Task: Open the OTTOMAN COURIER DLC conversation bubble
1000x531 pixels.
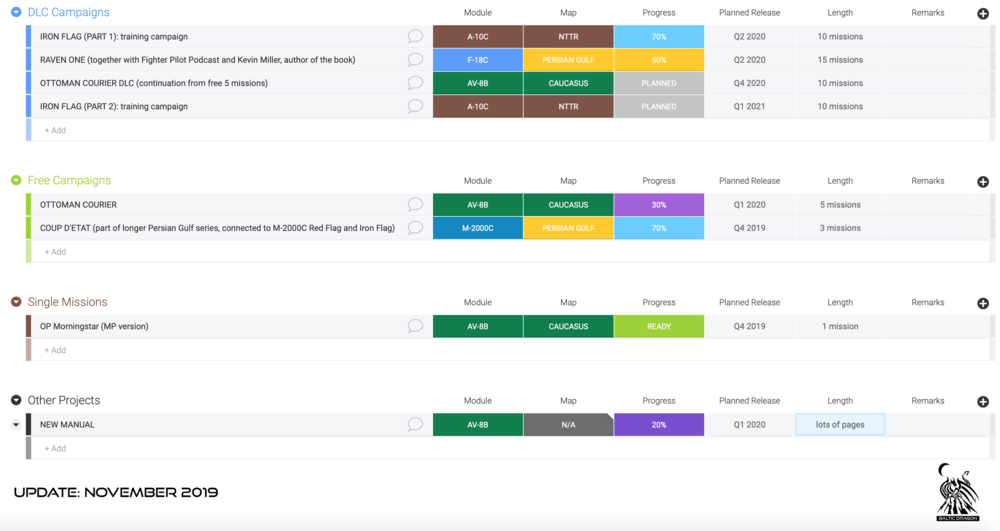Action: (x=415, y=83)
